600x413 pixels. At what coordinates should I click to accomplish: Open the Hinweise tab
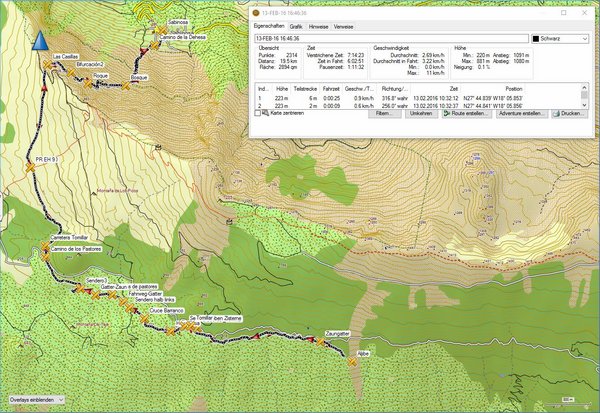click(x=318, y=24)
